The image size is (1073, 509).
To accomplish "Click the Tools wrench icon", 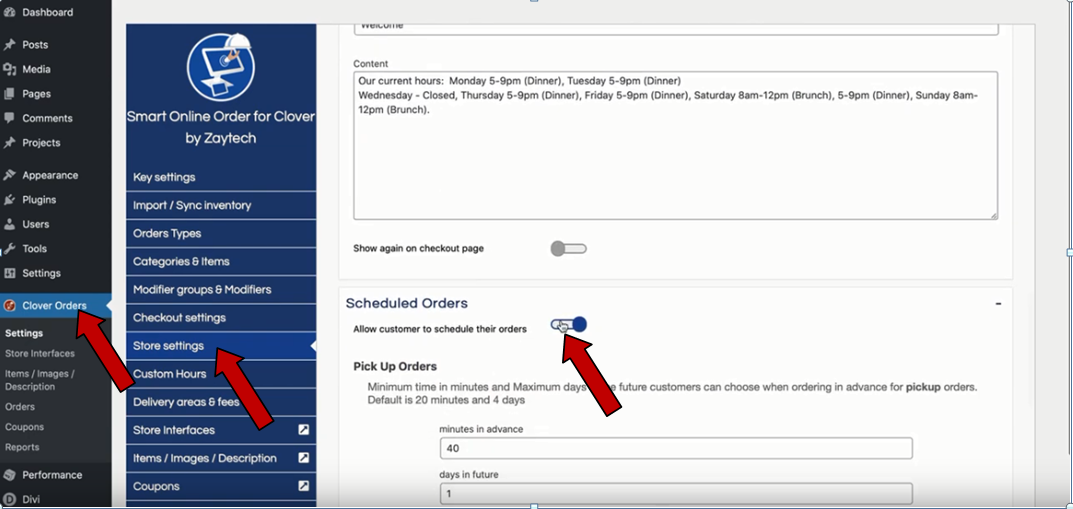I will 10,249.
